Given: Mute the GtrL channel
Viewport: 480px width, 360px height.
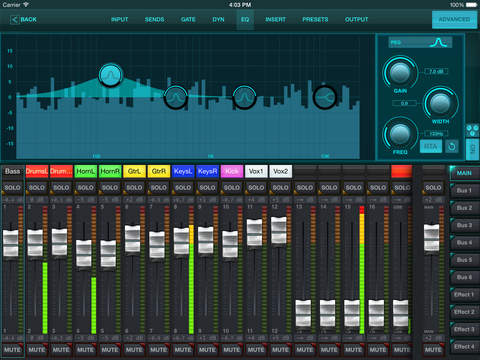Looking at the screenshot, I should pos(134,350).
